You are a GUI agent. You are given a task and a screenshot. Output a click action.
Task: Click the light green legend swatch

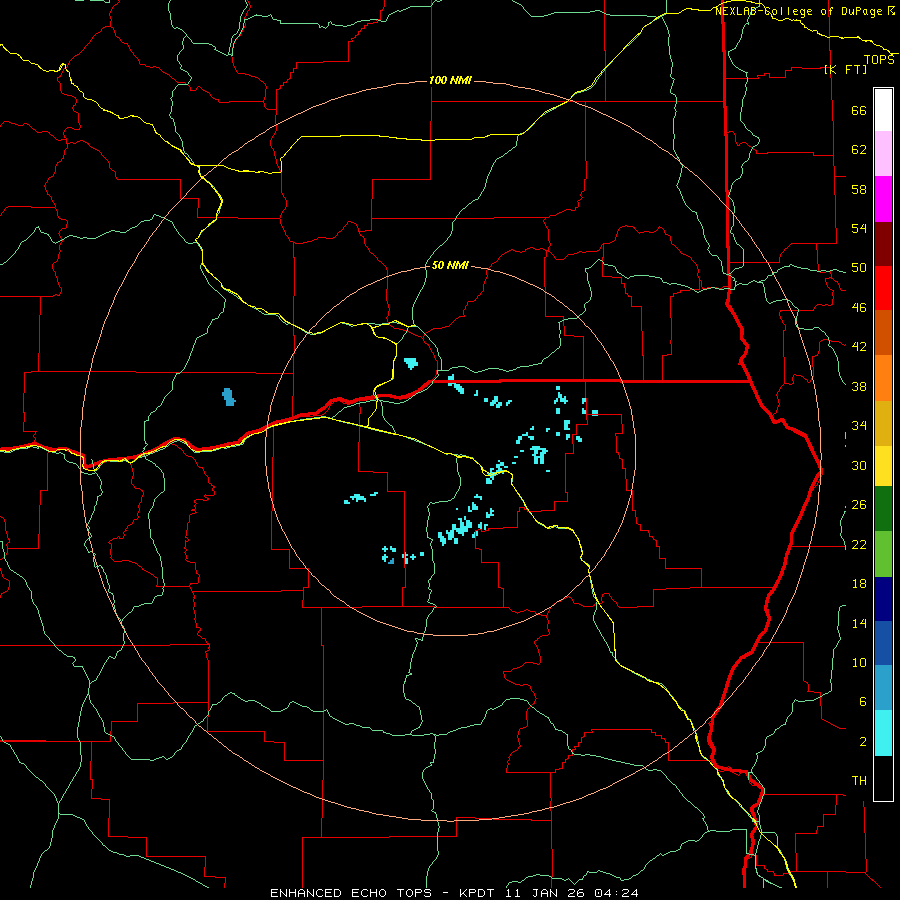coord(883,554)
